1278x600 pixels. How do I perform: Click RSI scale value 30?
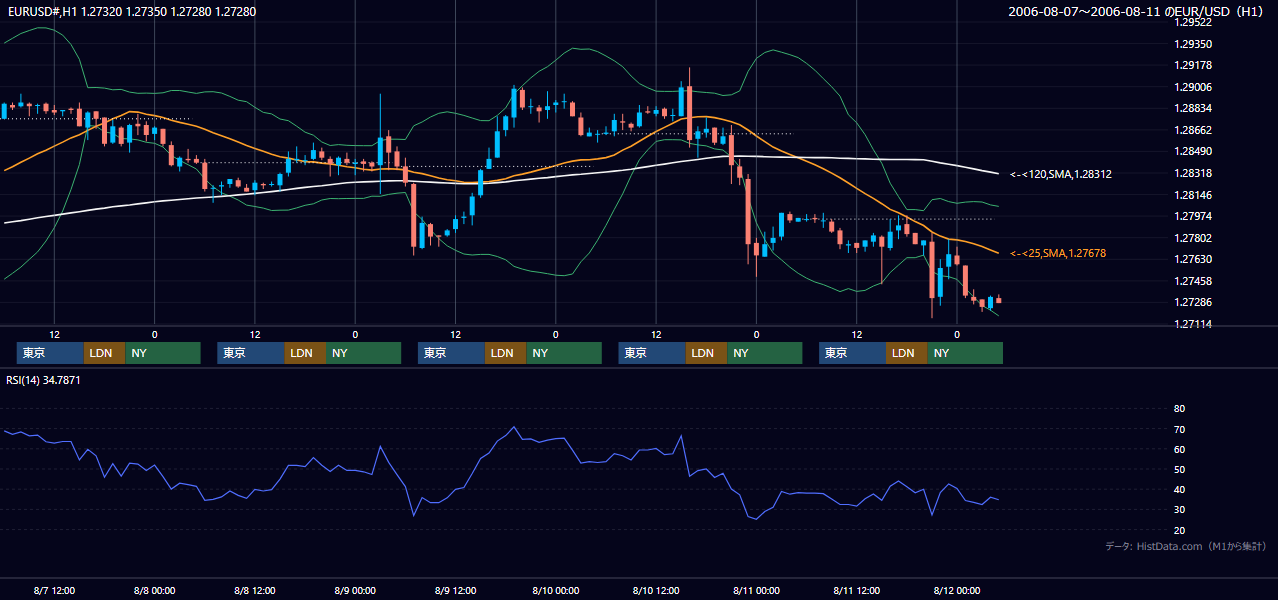[x=1179, y=511]
